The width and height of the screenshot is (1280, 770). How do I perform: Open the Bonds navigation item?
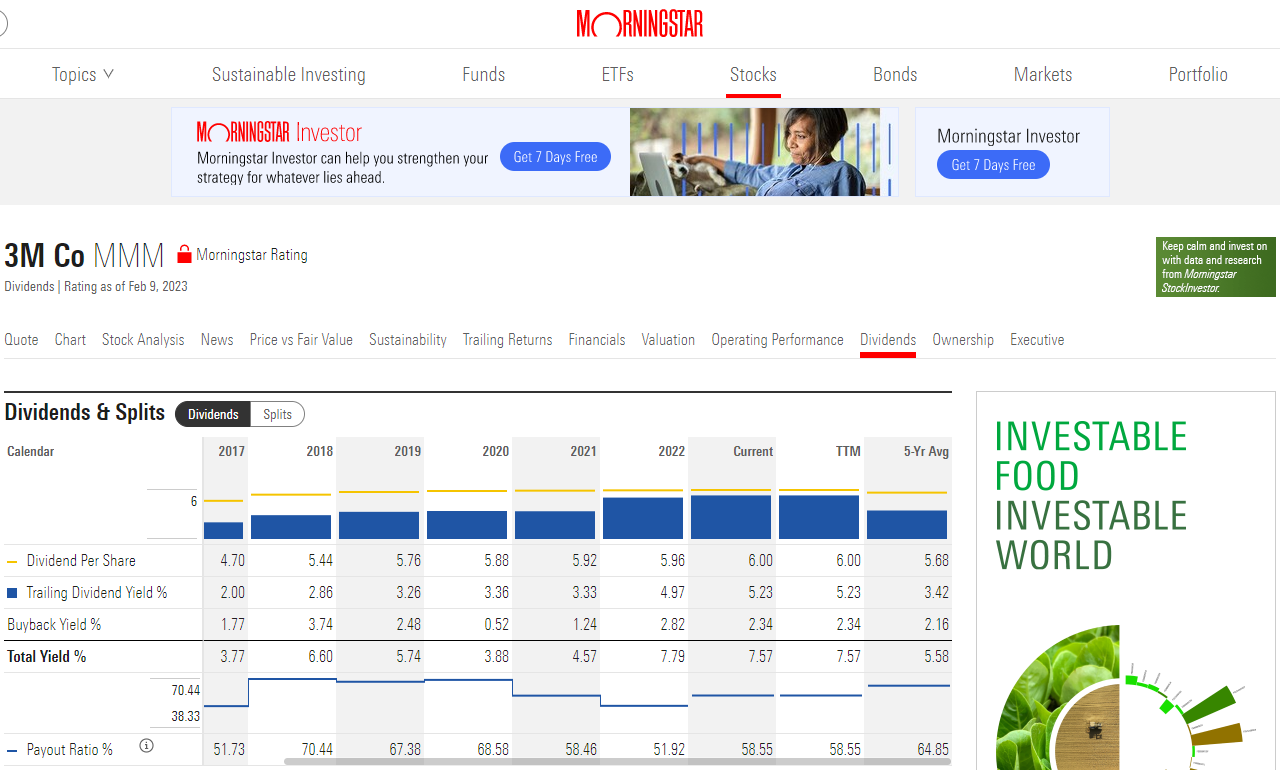(895, 74)
